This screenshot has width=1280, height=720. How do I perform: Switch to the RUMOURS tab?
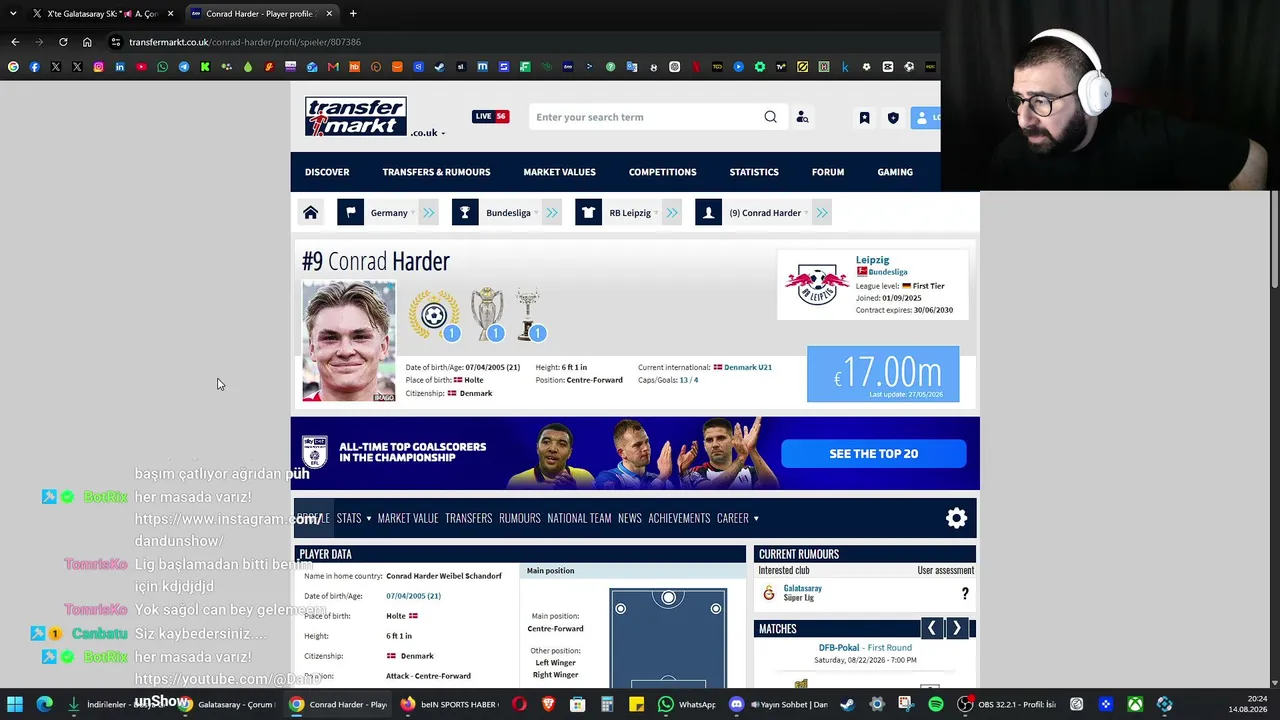click(520, 518)
